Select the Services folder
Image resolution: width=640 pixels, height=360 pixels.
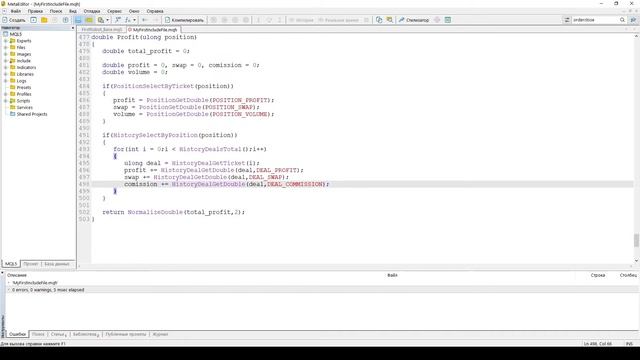tap(24, 107)
